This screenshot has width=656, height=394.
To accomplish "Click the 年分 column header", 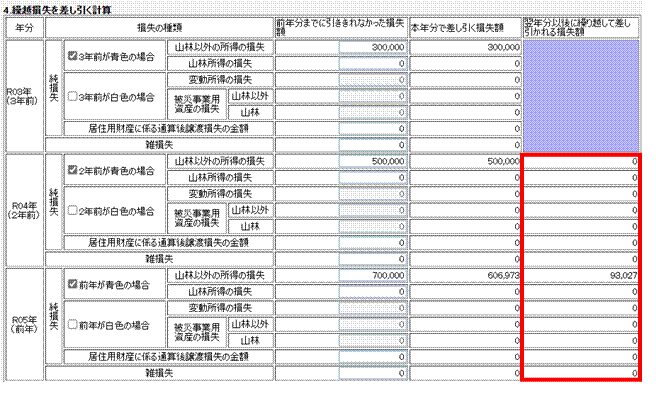I will coord(24,28).
